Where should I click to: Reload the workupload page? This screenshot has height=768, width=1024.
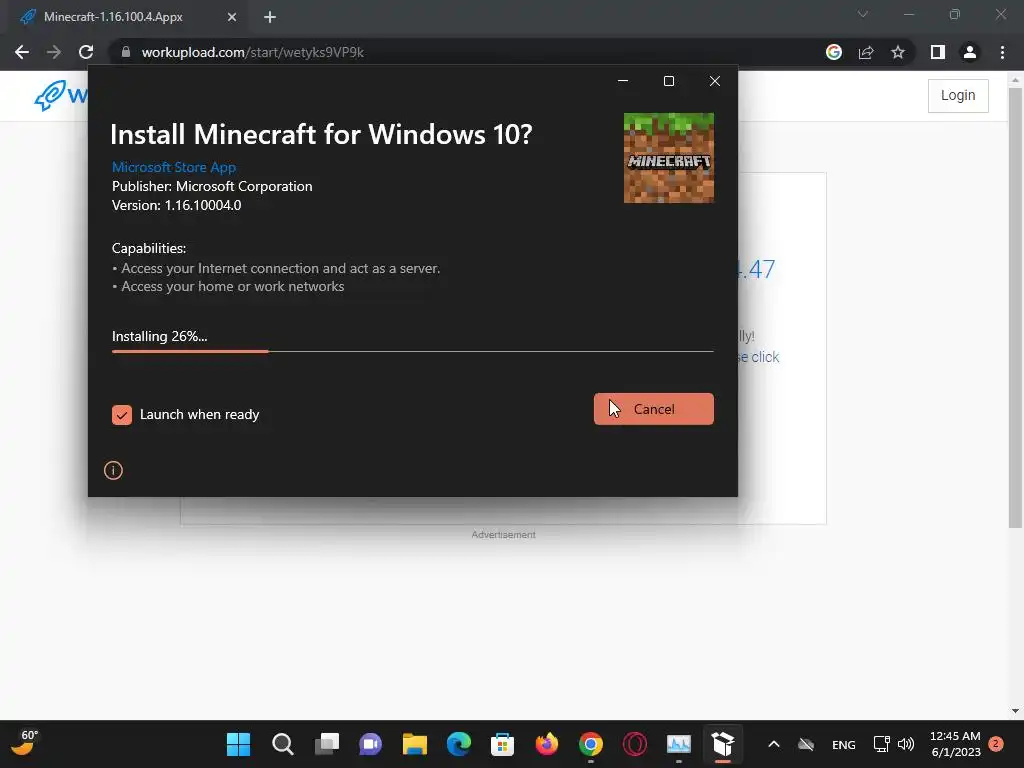click(x=86, y=52)
